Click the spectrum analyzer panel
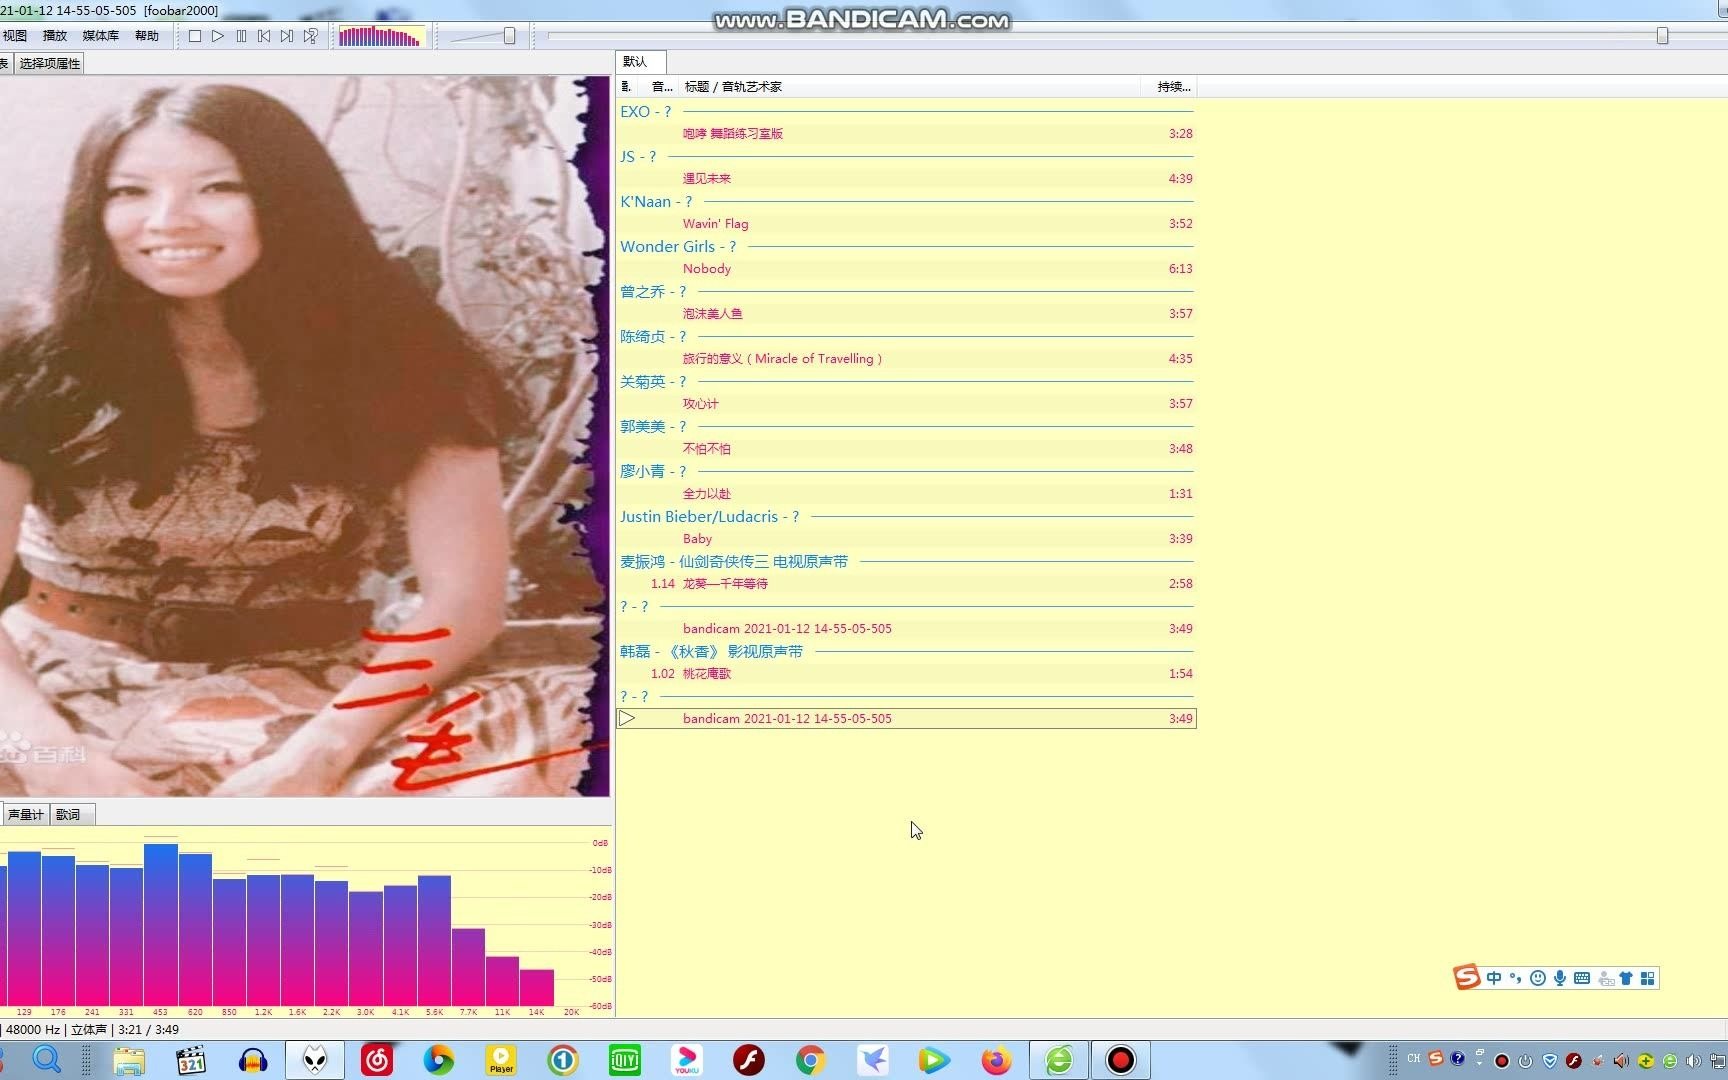Image resolution: width=1728 pixels, height=1080 pixels. pyautogui.click(x=305, y=923)
